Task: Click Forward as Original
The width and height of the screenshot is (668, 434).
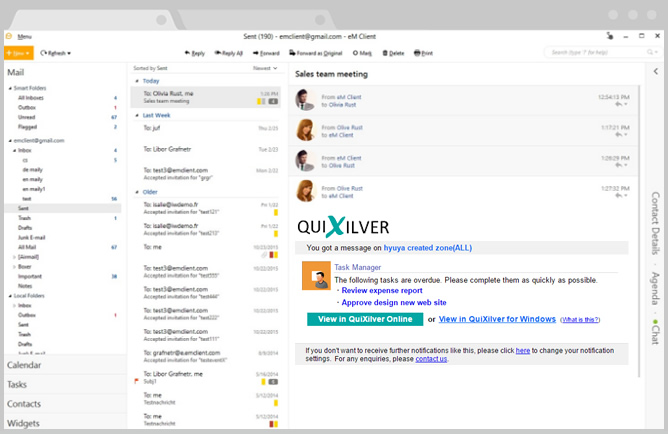Action: (316, 53)
